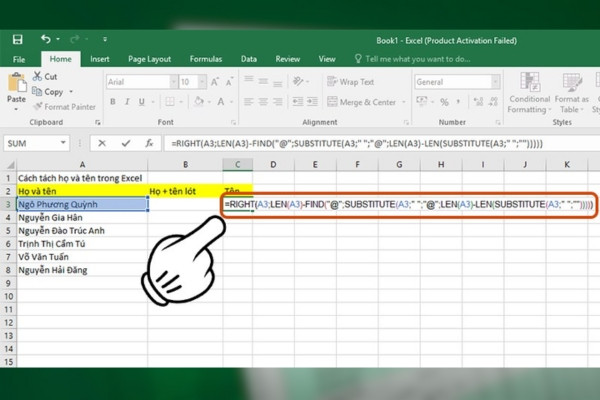The height and width of the screenshot is (400, 600).
Task: Click the Name Box showing SUM
Action: [x=36, y=144]
